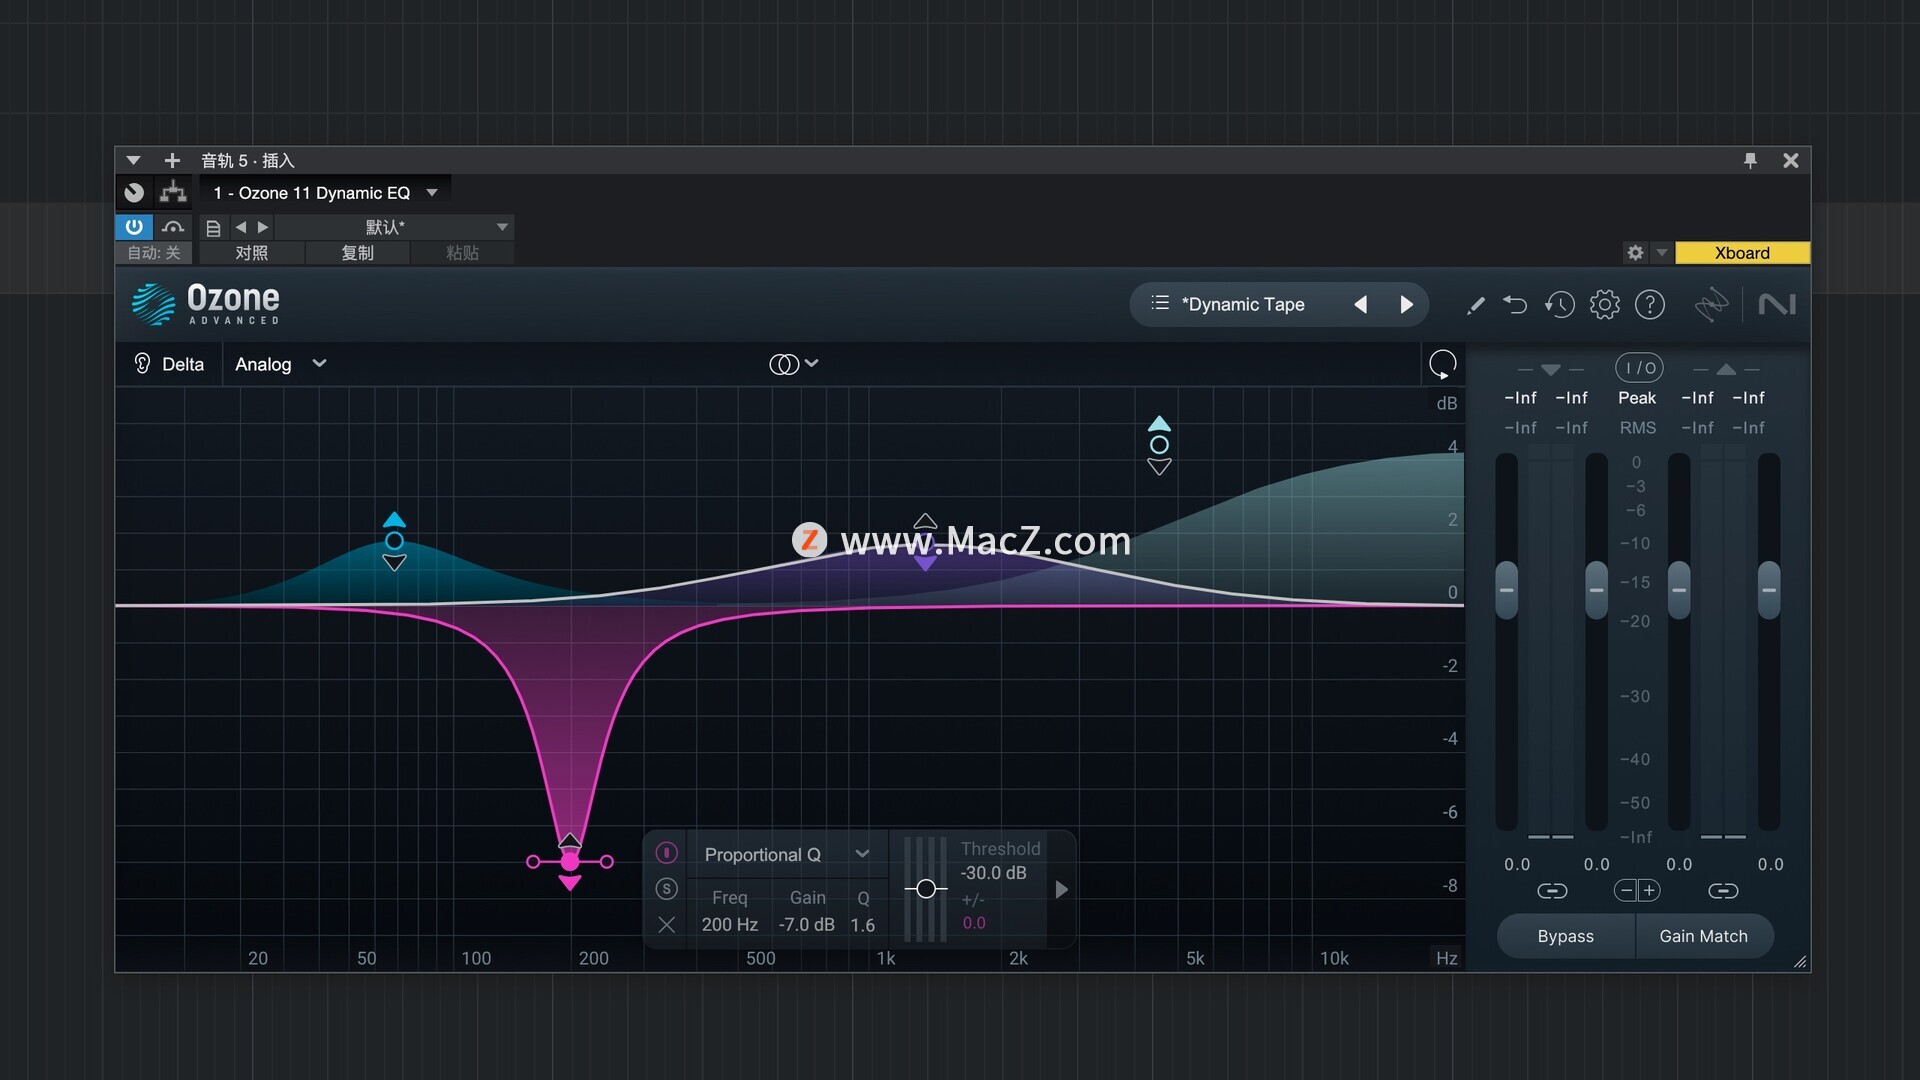Go to next host preset arrow
This screenshot has height=1080, width=1920.
tap(262, 227)
